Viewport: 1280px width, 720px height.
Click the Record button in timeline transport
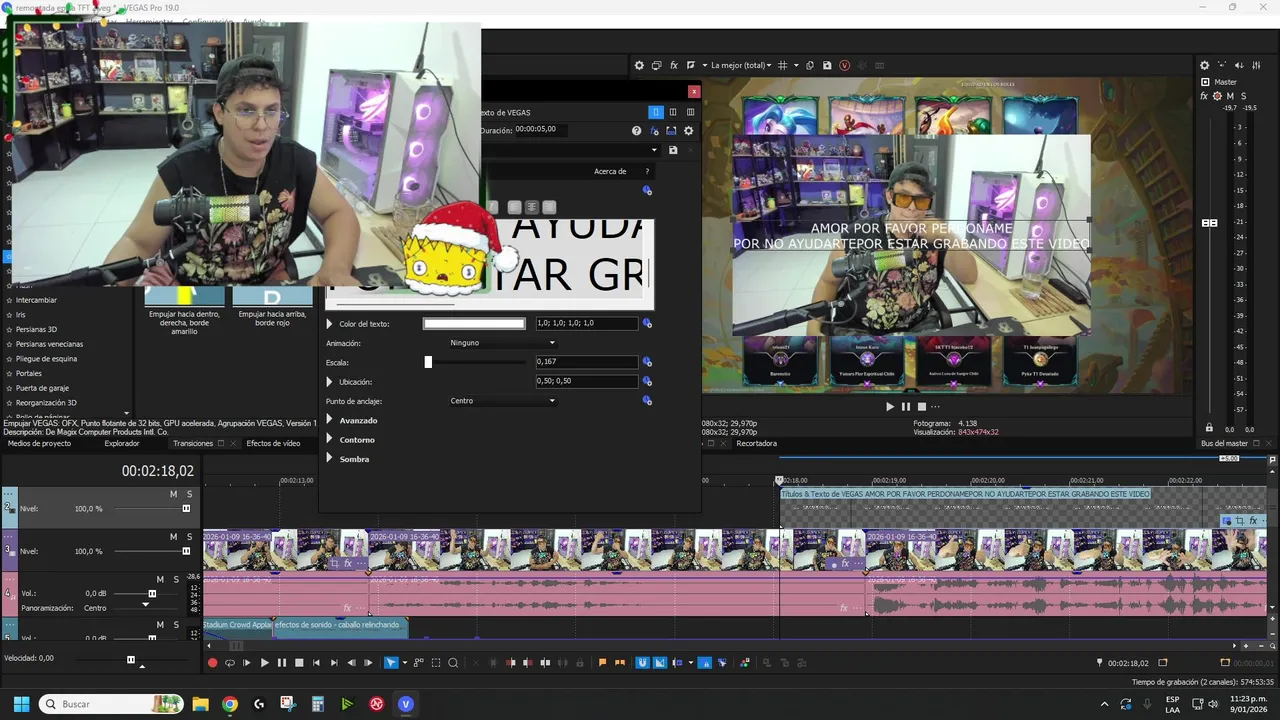point(212,663)
